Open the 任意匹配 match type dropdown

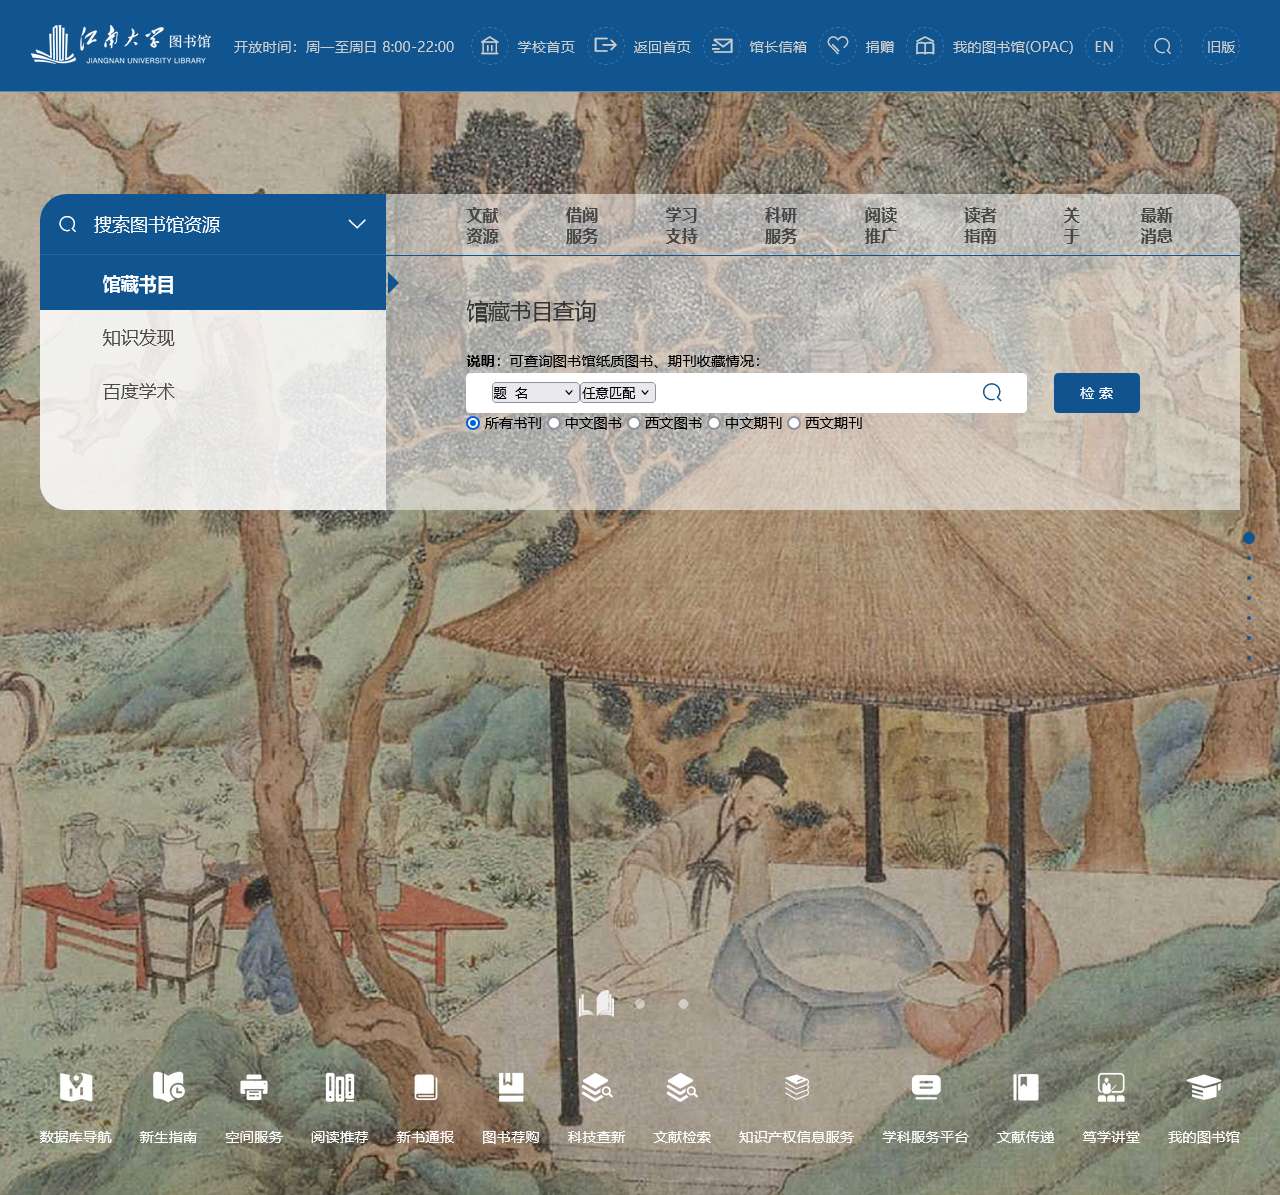(x=617, y=393)
